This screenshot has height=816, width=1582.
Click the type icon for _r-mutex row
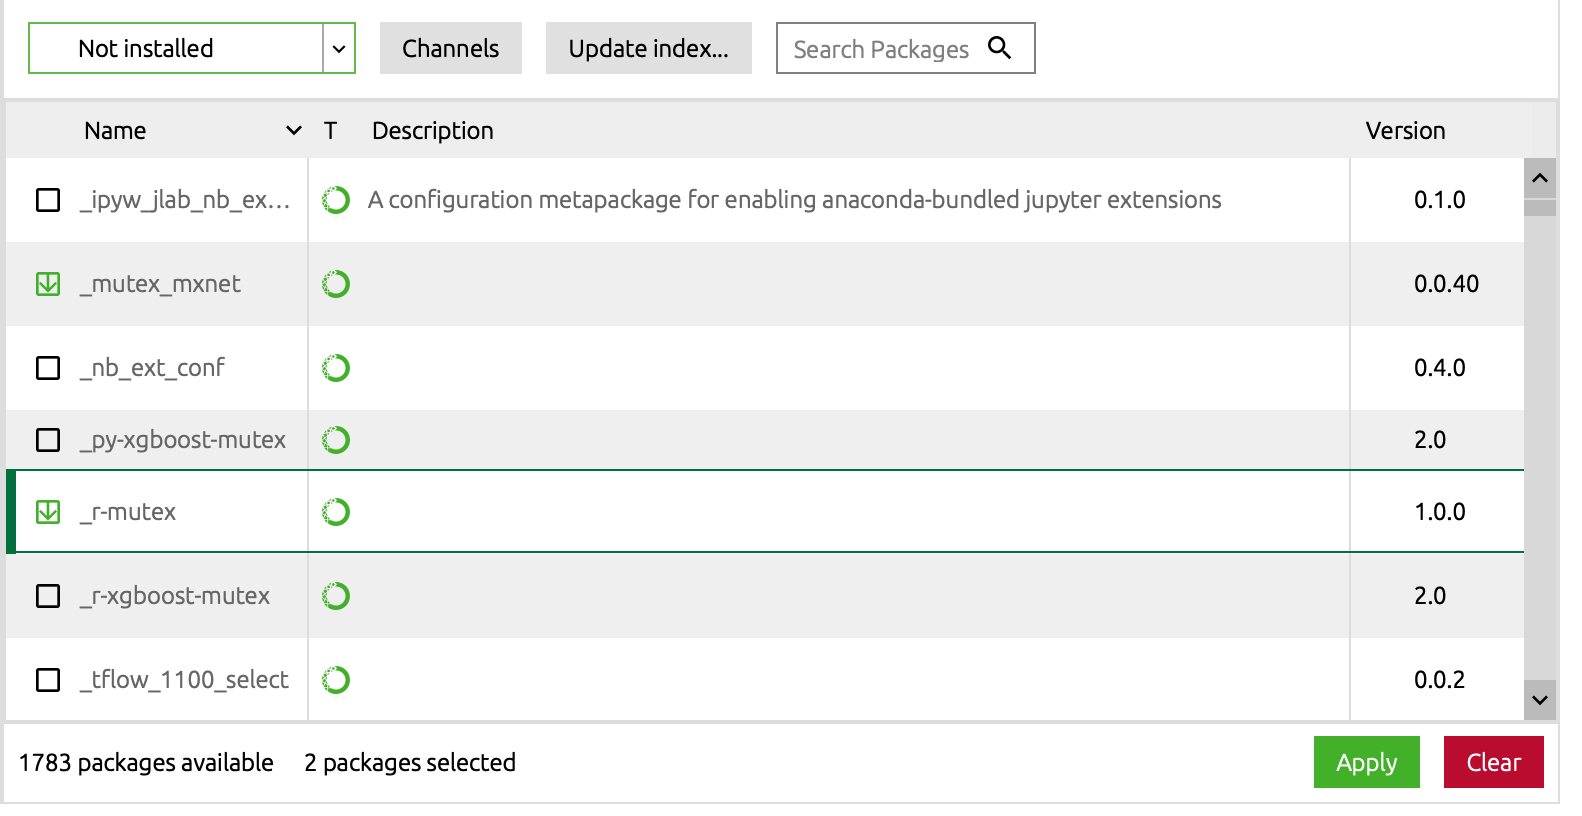tap(336, 512)
